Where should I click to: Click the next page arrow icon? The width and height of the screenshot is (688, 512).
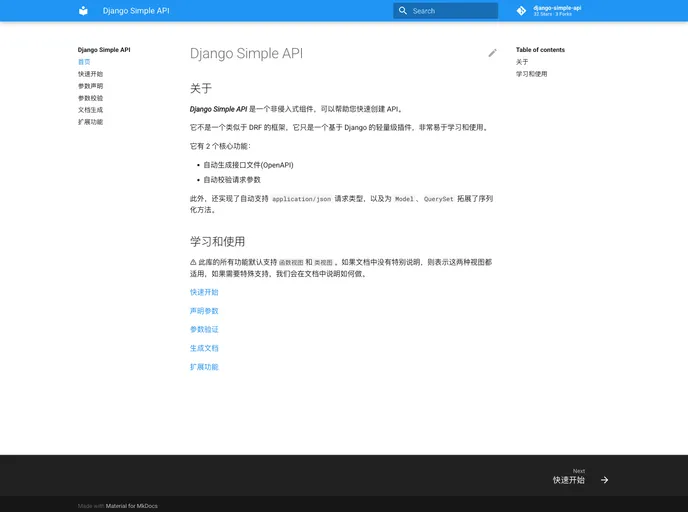[604, 480]
